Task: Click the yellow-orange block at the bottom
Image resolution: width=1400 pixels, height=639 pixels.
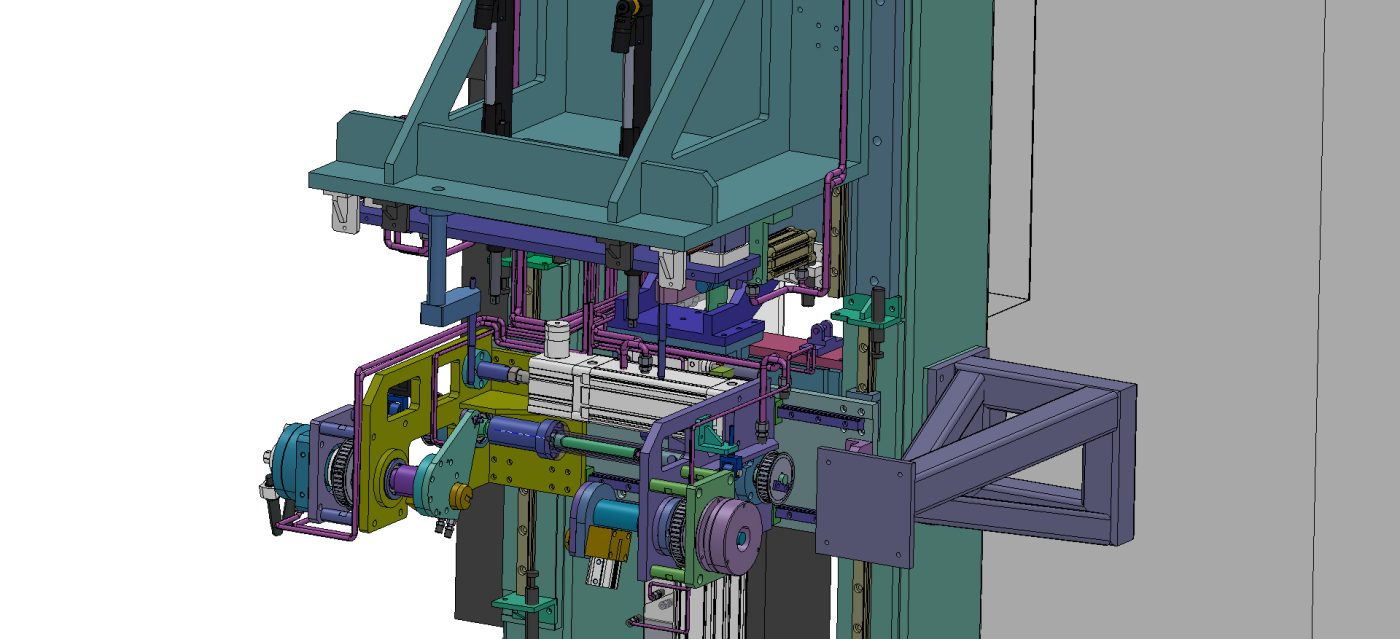Action: click(x=610, y=545)
